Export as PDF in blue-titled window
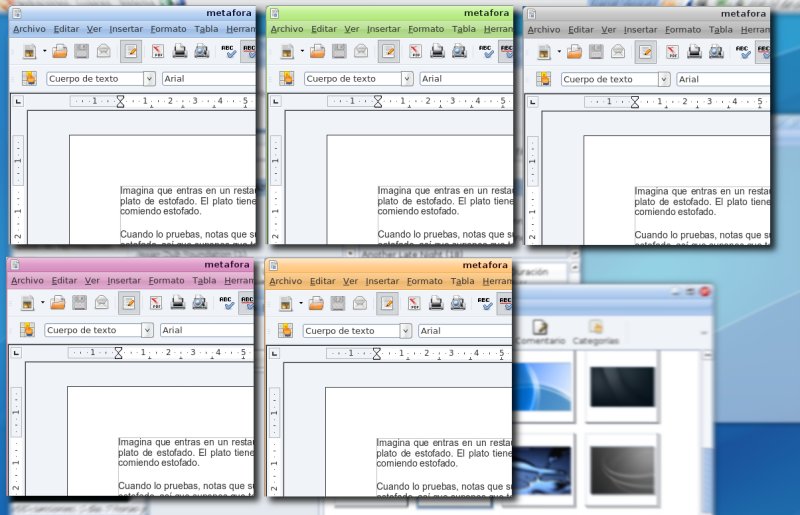The width and height of the screenshot is (800, 515). click(158, 51)
